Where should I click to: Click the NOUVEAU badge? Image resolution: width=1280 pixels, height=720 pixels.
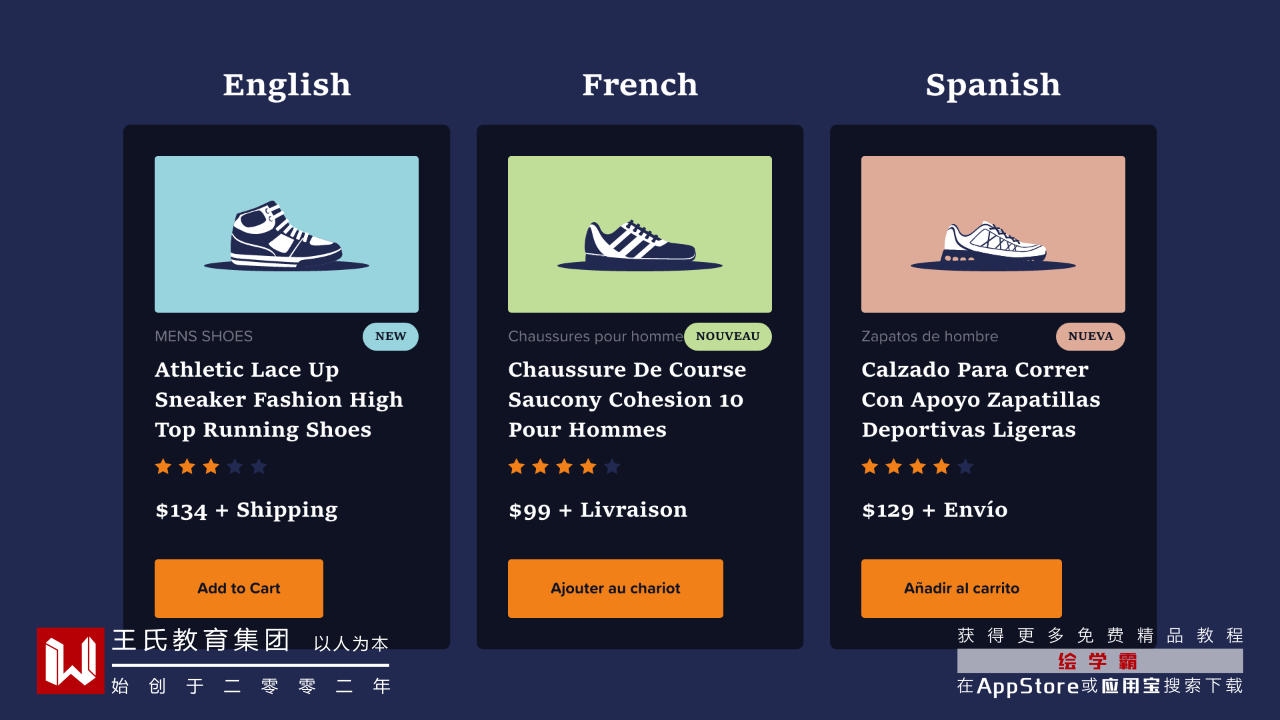click(727, 336)
